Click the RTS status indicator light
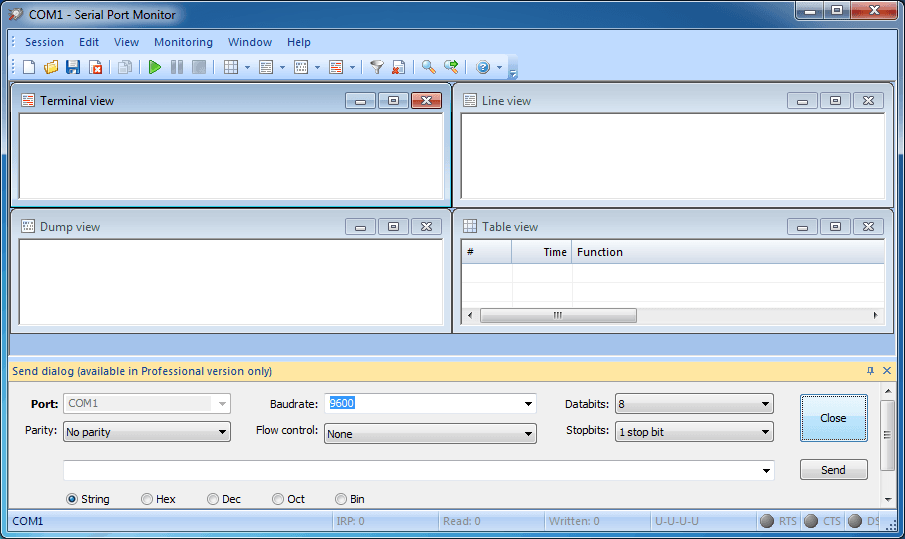 (x=767, y=521)
